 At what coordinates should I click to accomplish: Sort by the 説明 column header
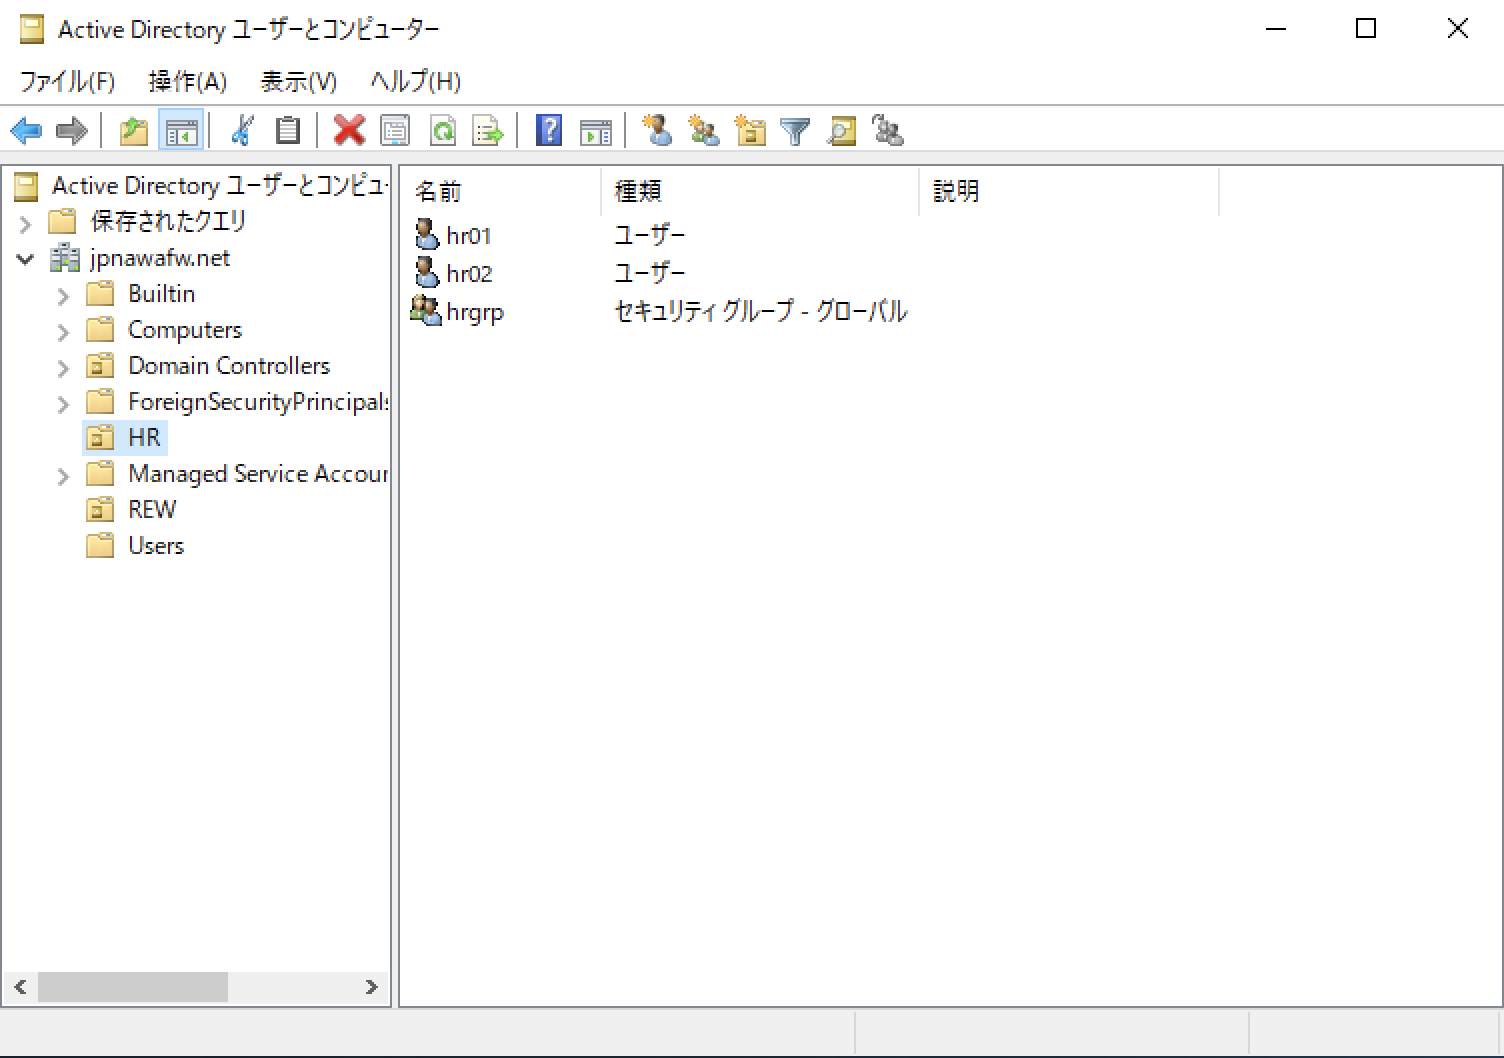click(1069, 191)
